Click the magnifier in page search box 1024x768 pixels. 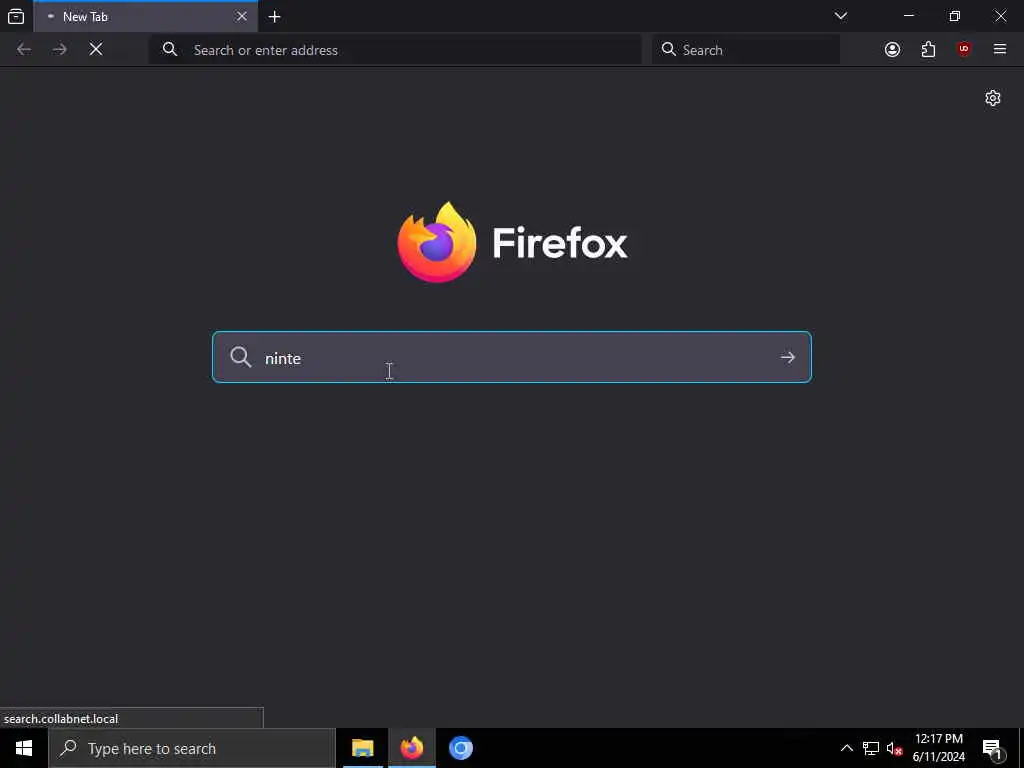pos(240,357)
